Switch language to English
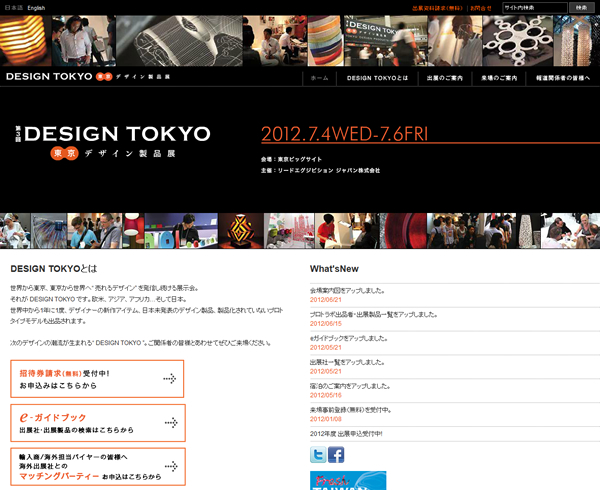This screenshot has height=490, width=600. 37,7
